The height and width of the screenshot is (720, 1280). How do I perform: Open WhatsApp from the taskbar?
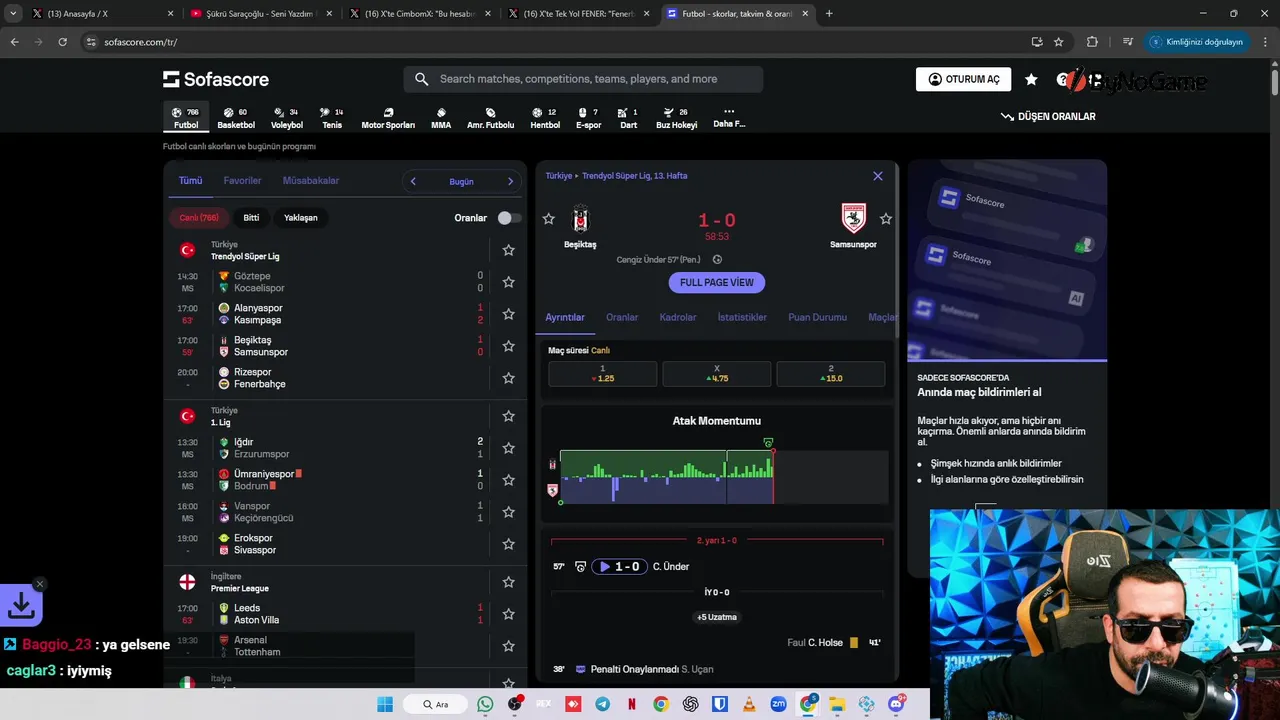click(485, 704)
